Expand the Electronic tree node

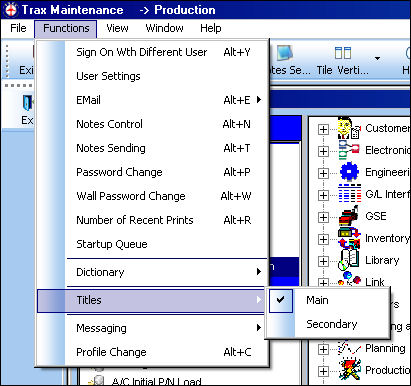[323, 151]
